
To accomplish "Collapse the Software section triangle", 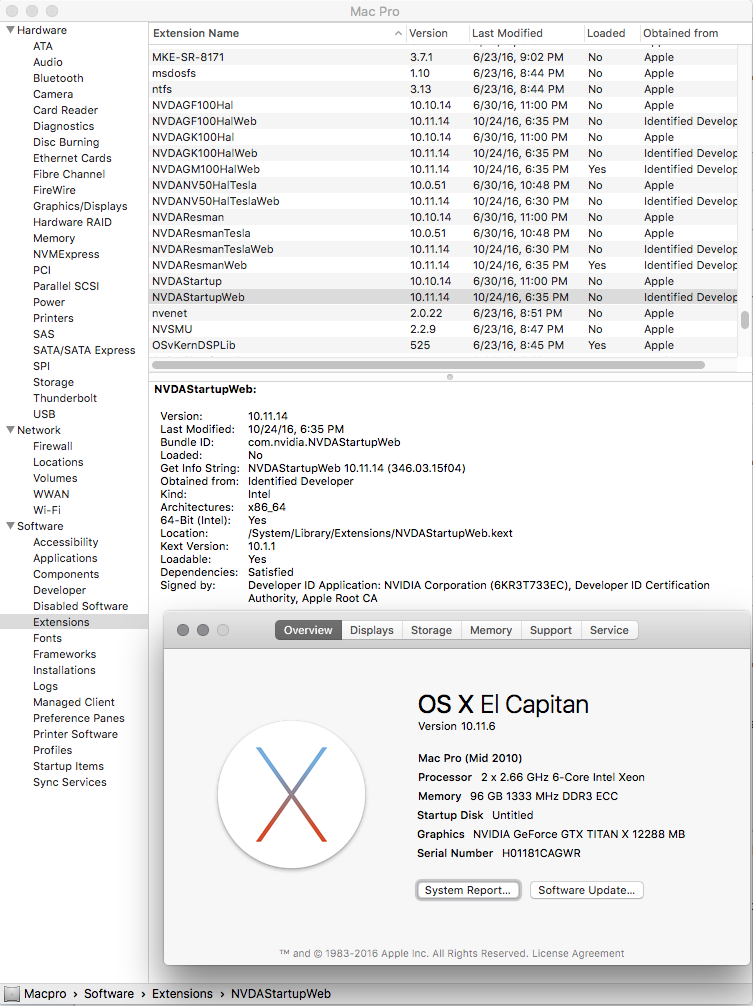I will [x=10, y=525].
